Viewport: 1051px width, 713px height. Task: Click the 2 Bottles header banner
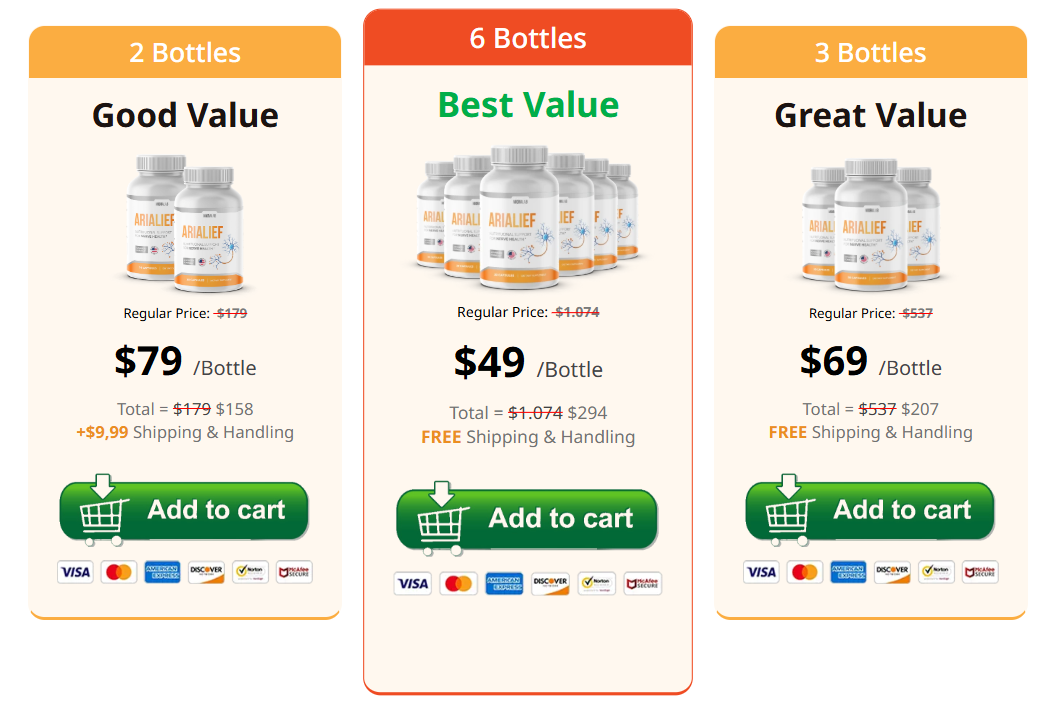[184, 52]
